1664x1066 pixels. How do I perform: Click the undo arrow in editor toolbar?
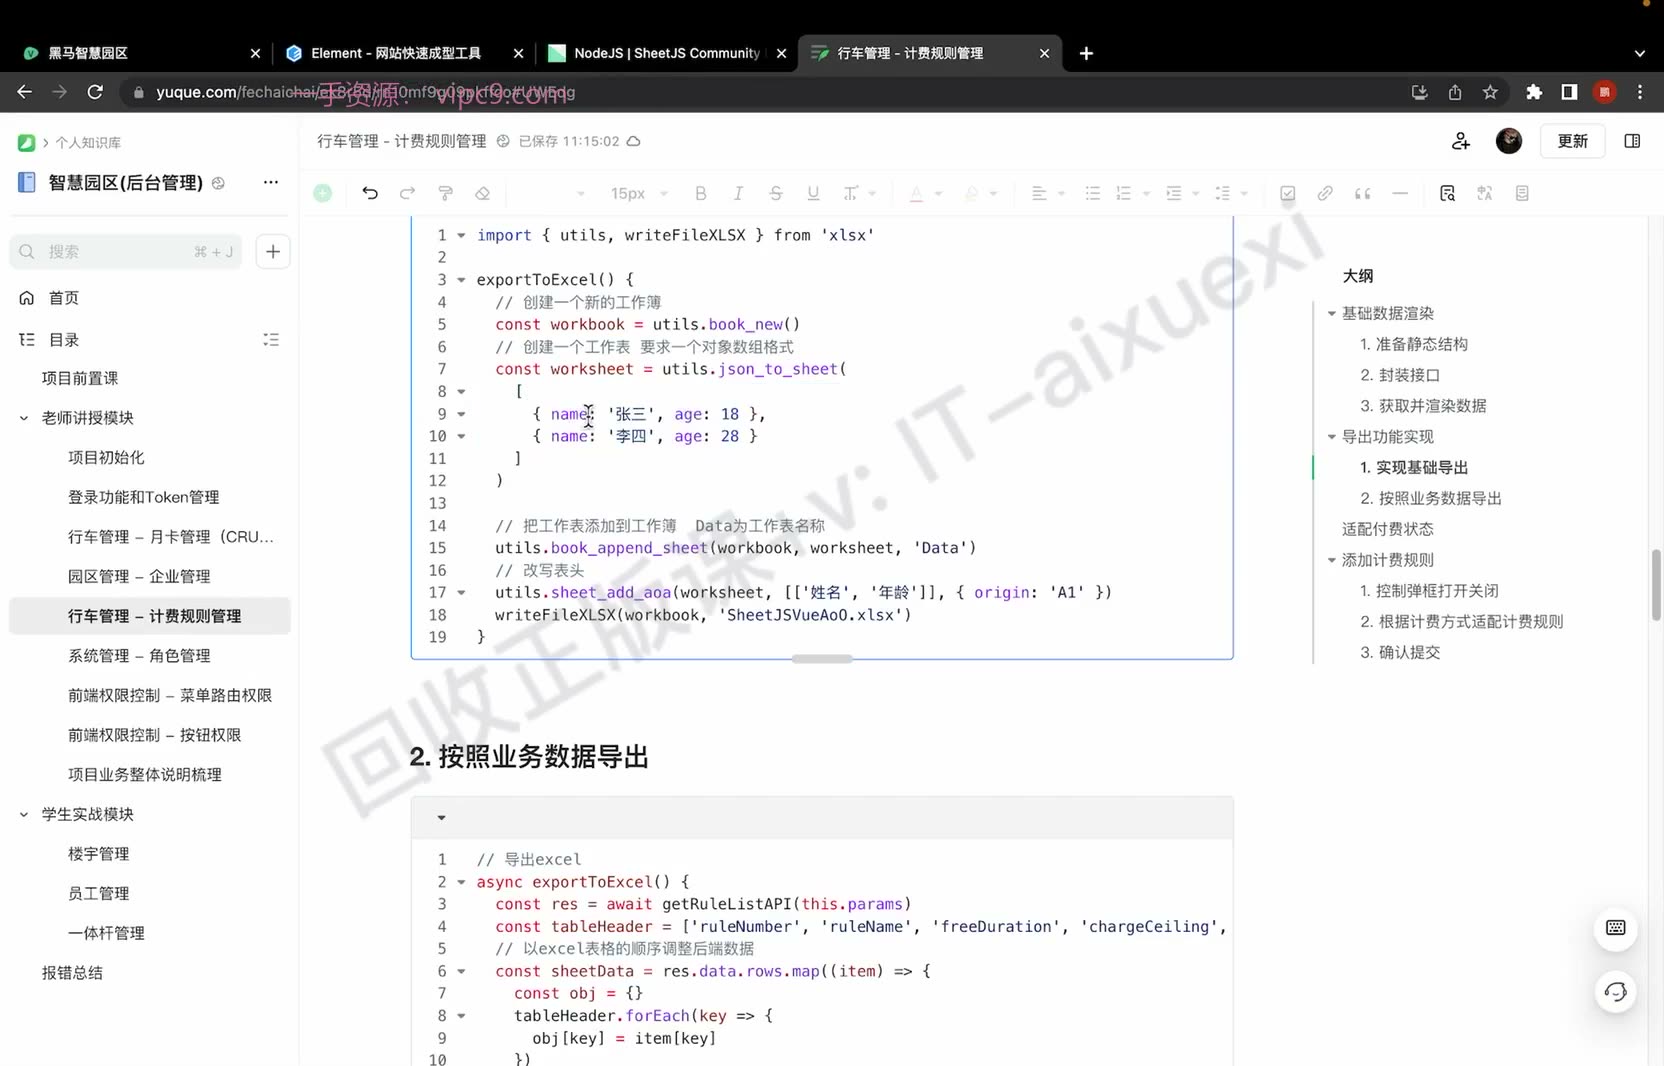tap(370, 193)
